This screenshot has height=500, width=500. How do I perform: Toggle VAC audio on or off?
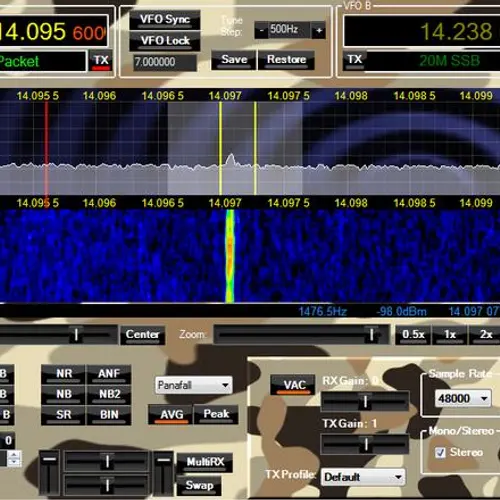click(293, 385)
